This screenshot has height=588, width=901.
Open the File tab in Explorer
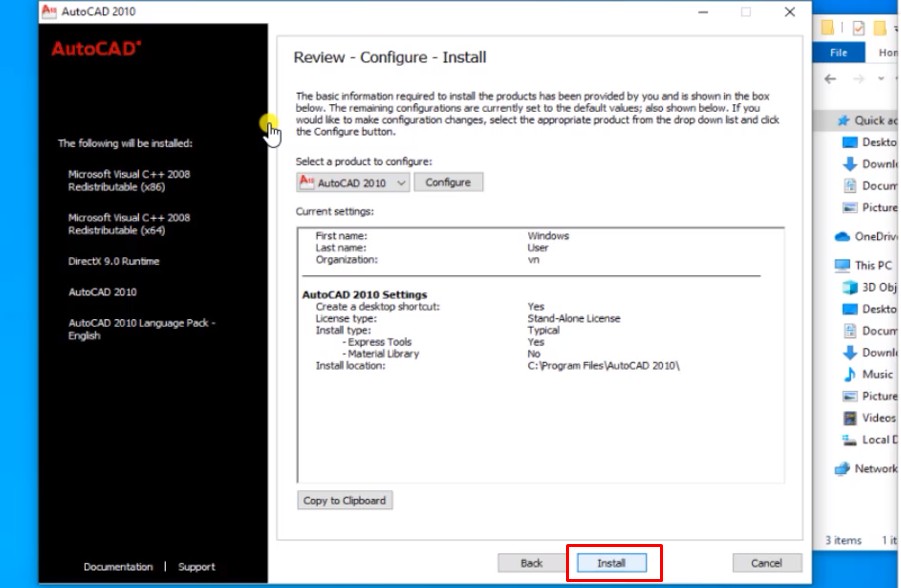(x=838, y=52)
